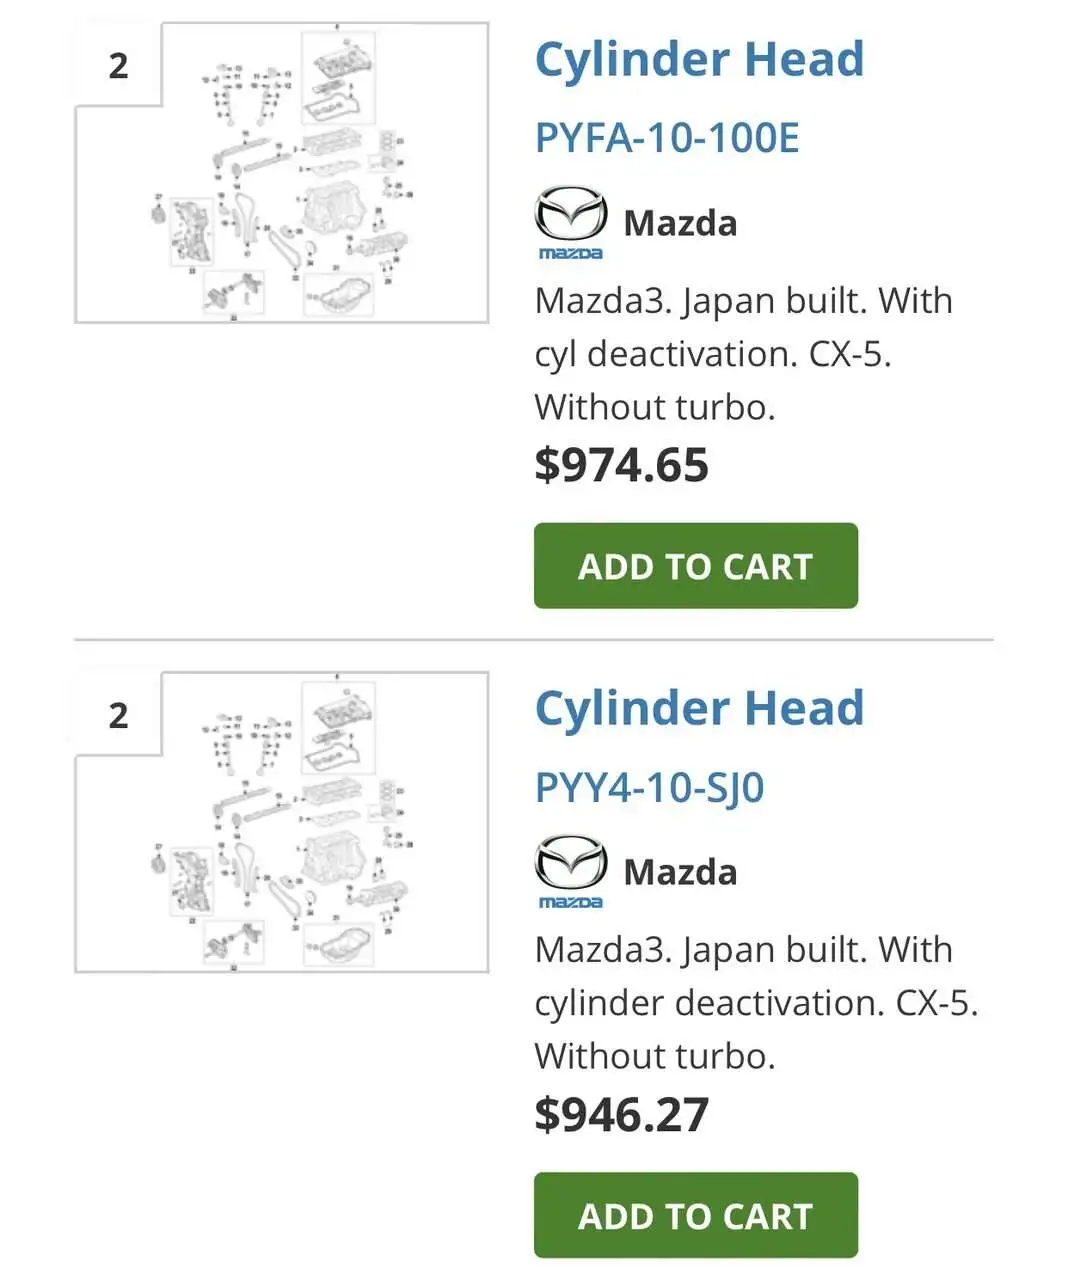This screenshot has width=1068, height=1280.
Task: Open part number PYY4-10-SJ0
Action: (x=650, y=787)
